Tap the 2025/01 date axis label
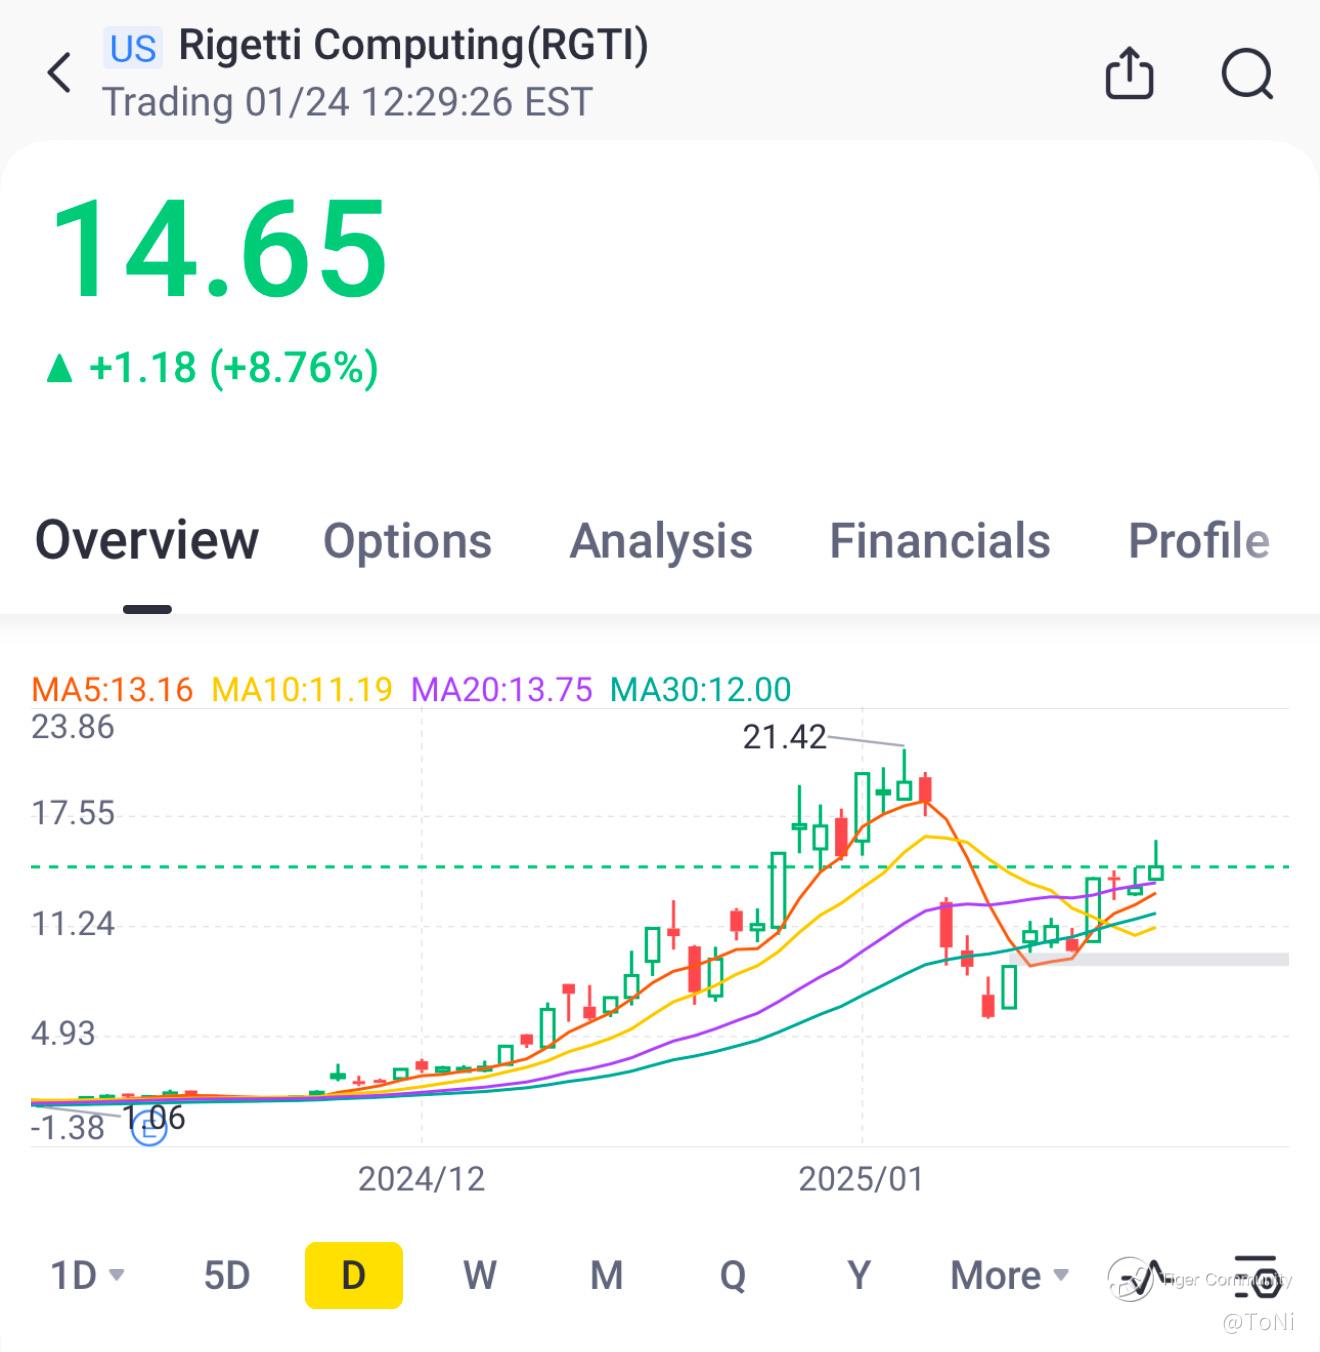Image resolution: width=1320 pixels, height=1352 pixels. pos(861,1179)
